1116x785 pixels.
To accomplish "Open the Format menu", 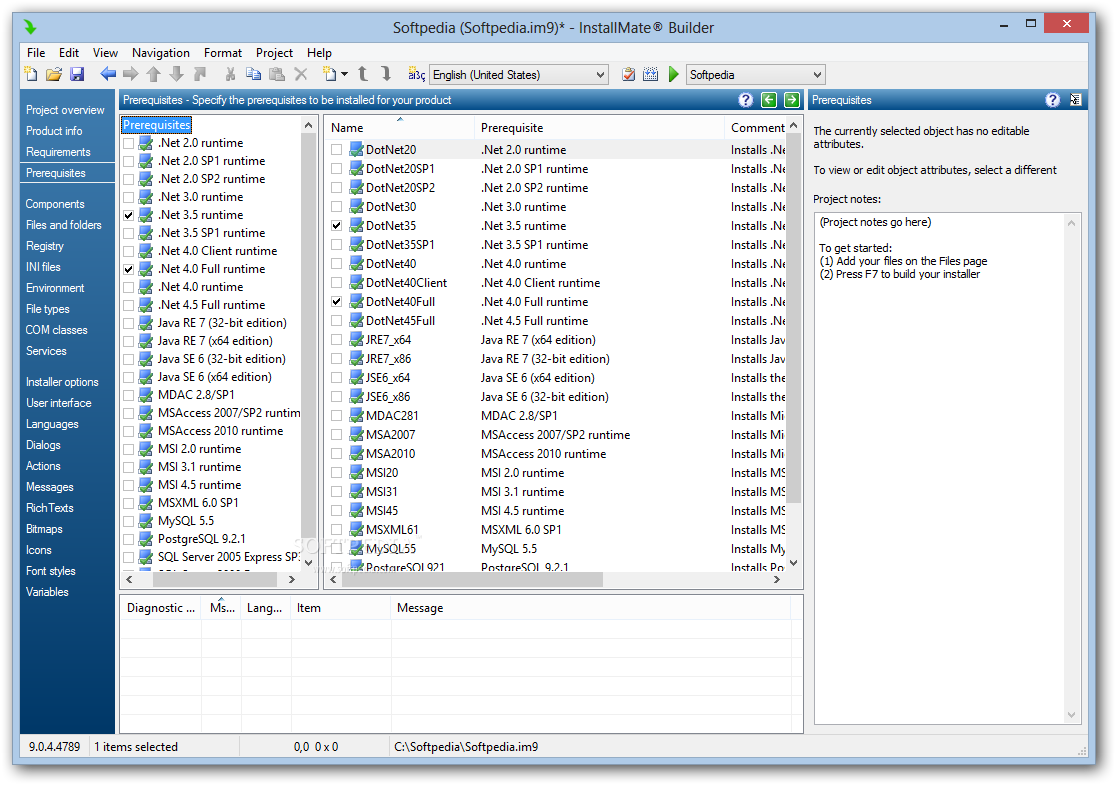I will point(223,53).
